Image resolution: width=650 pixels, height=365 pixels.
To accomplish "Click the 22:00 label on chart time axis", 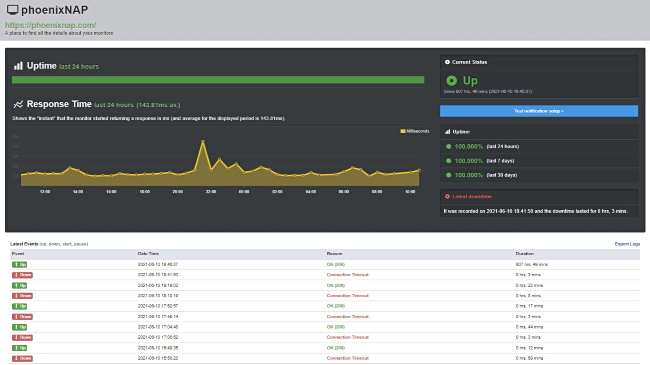I will (x=211, y=192).
